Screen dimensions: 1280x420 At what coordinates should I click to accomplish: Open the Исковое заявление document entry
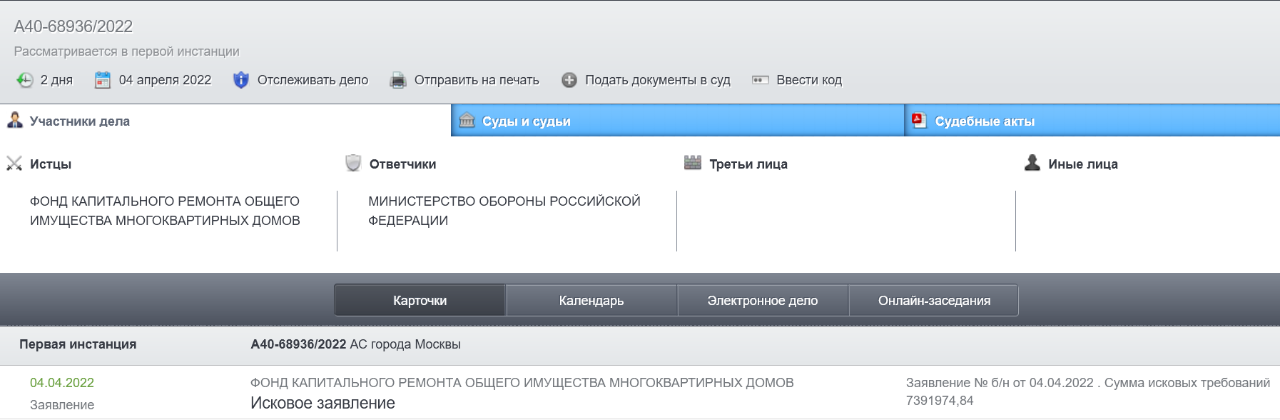[322, 403]
